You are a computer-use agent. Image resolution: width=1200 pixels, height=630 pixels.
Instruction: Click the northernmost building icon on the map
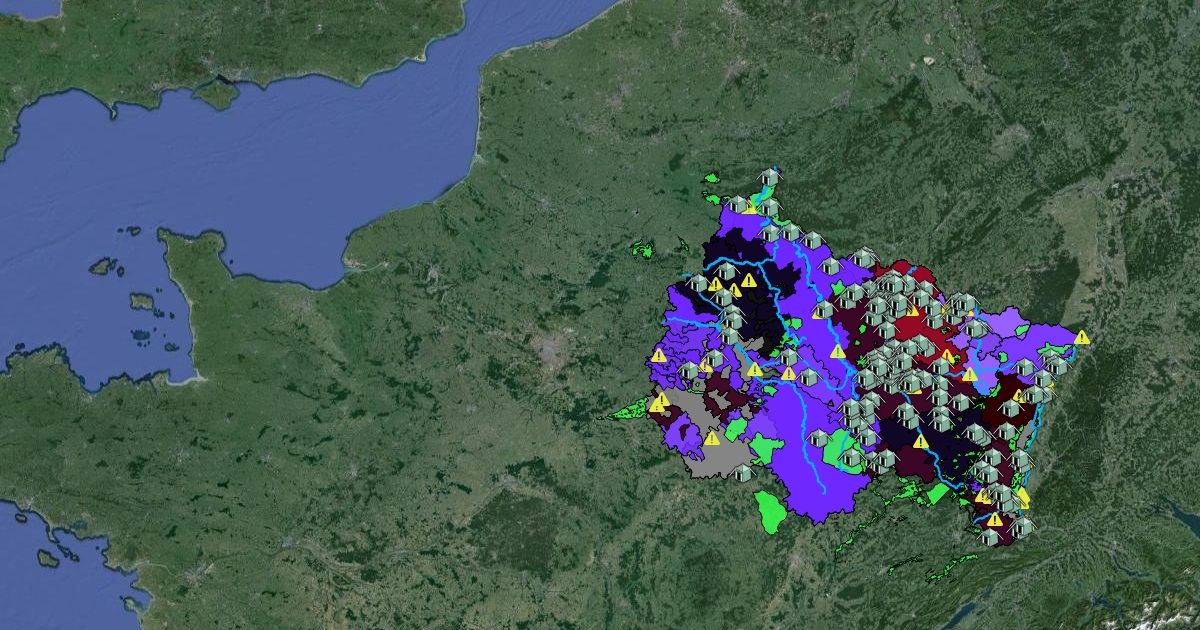(769, 178)
